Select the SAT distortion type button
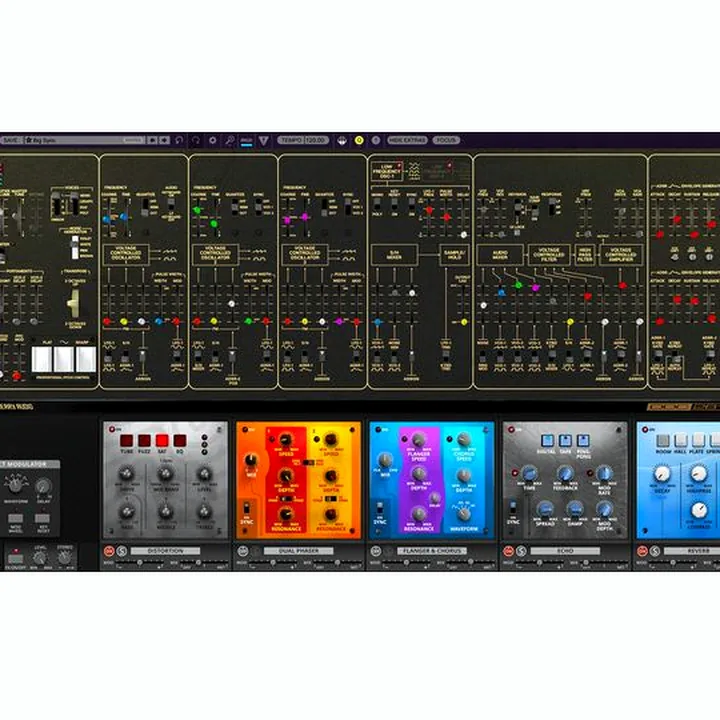 pos(162,441)
